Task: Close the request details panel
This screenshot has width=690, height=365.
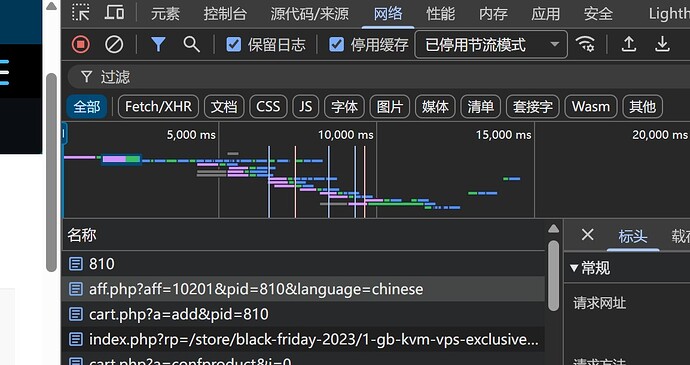Action: 587,235
